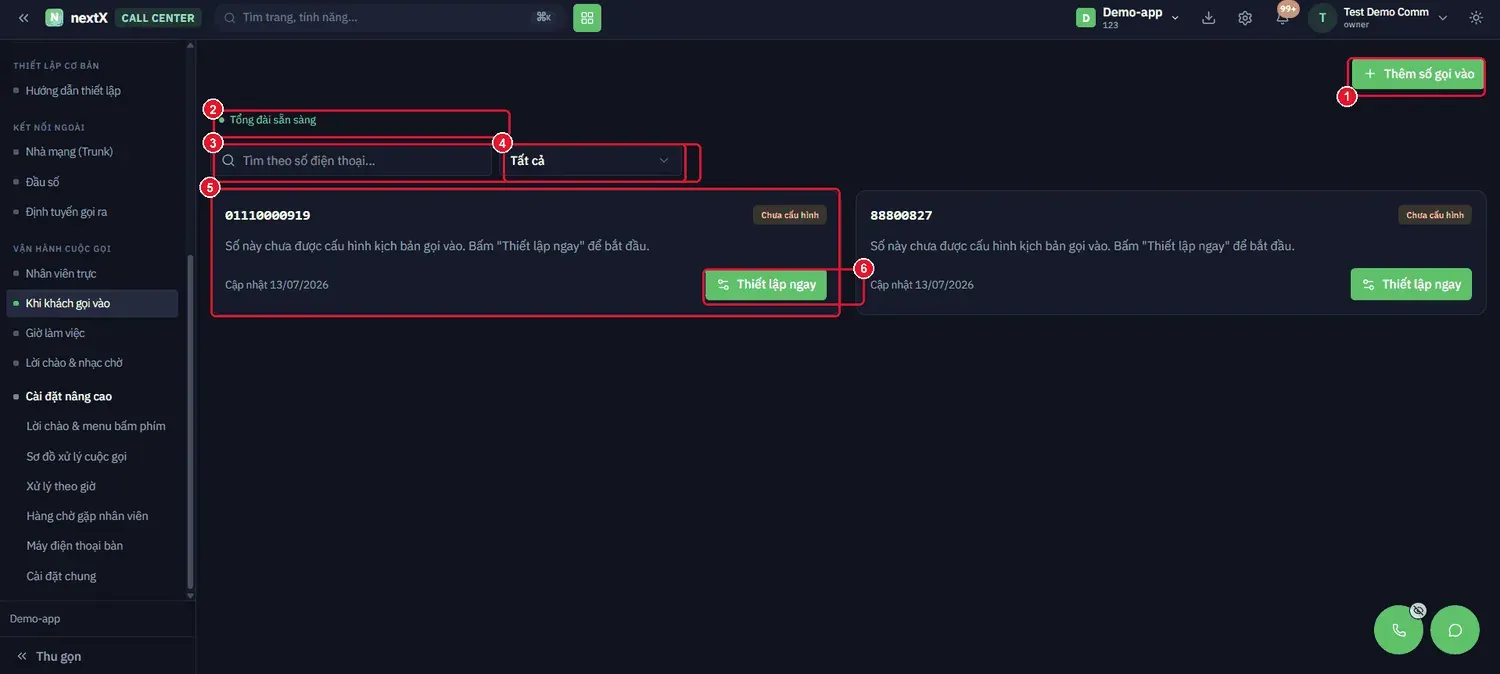The width and height of the screenshot is (1500, 674).
Task: Open the green apps grid icon
Action: click(587, 18)
